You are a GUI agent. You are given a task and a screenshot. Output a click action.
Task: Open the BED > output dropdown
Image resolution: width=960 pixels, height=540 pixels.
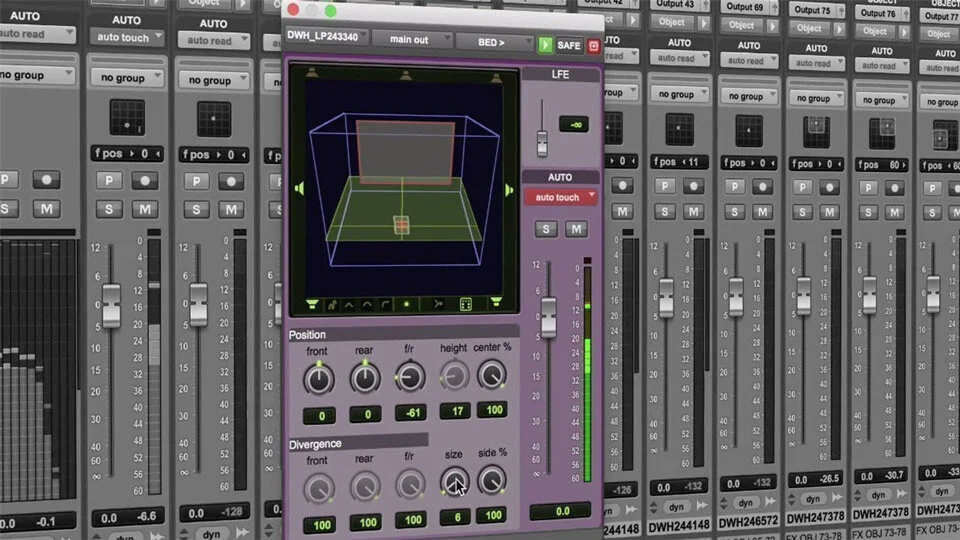click(x=495, y=42)
